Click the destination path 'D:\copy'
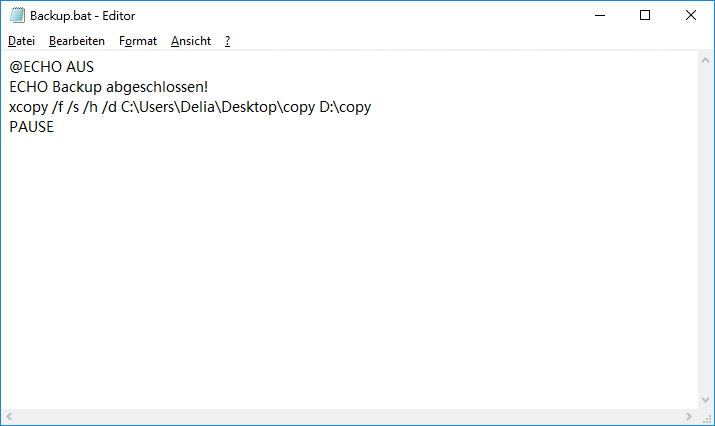Viewport: 715px width, 426px height. [345, 107]
